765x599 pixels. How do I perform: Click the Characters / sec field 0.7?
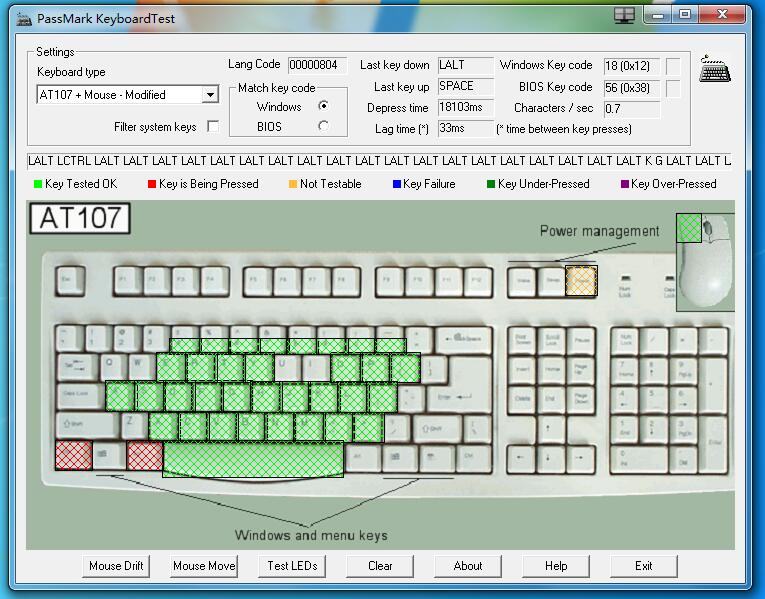632,108
